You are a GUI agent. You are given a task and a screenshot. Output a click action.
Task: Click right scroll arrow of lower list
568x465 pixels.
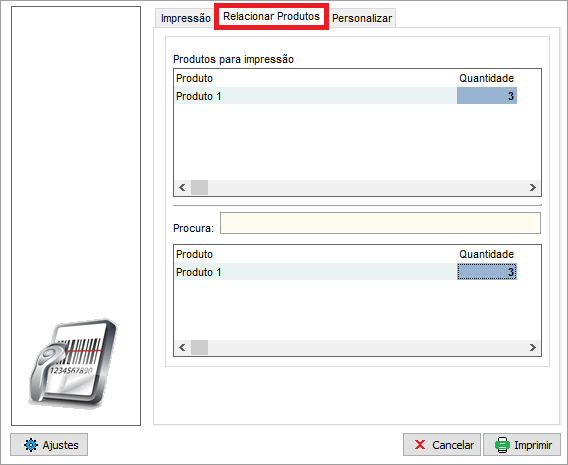[532, 348]
